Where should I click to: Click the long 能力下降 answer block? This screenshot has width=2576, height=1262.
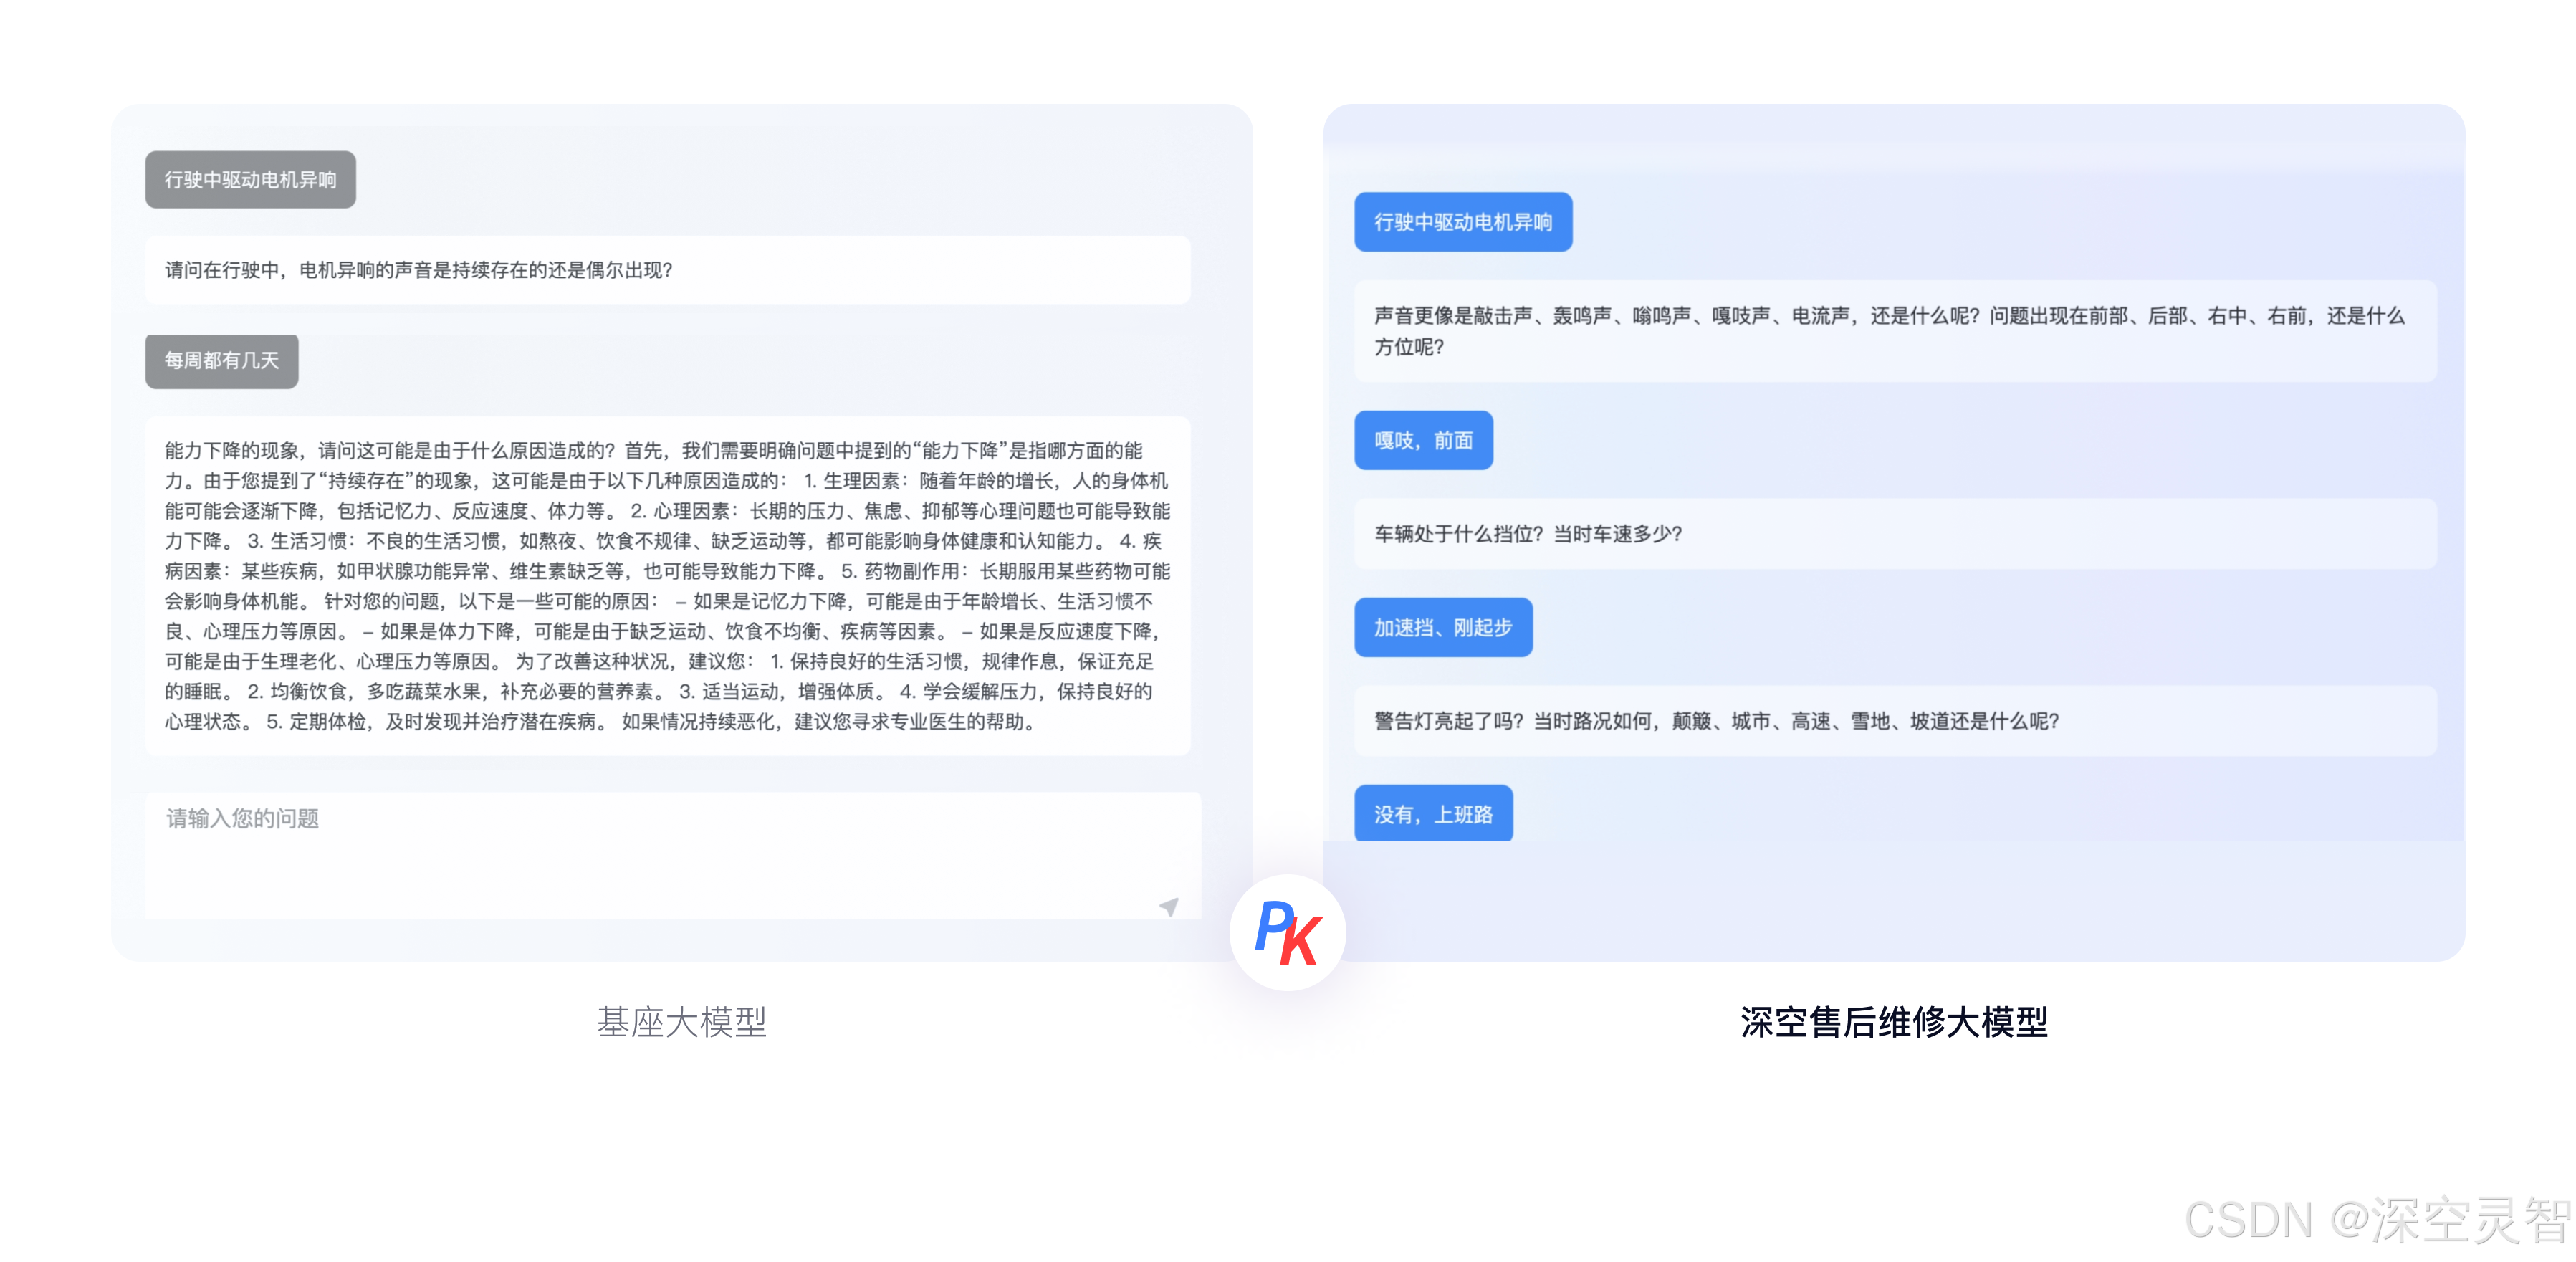(x=667, y=586)
